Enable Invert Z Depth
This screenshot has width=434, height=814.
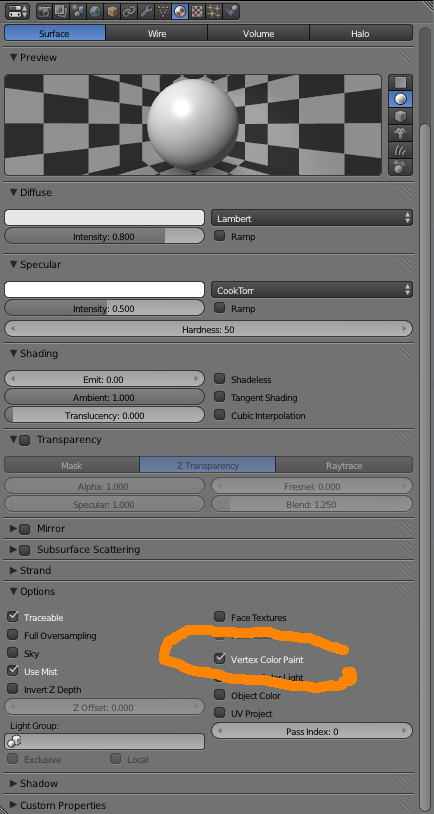12,689
